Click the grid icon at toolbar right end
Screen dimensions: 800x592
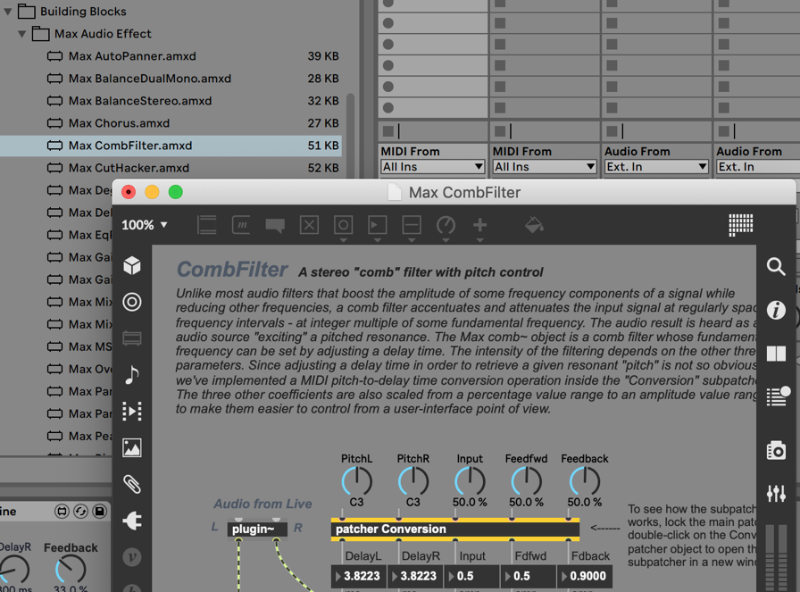(740, 225)
